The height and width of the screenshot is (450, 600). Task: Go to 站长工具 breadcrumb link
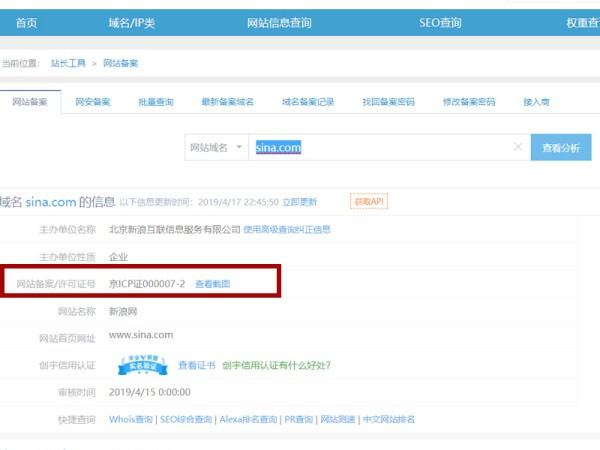point(68,63)
